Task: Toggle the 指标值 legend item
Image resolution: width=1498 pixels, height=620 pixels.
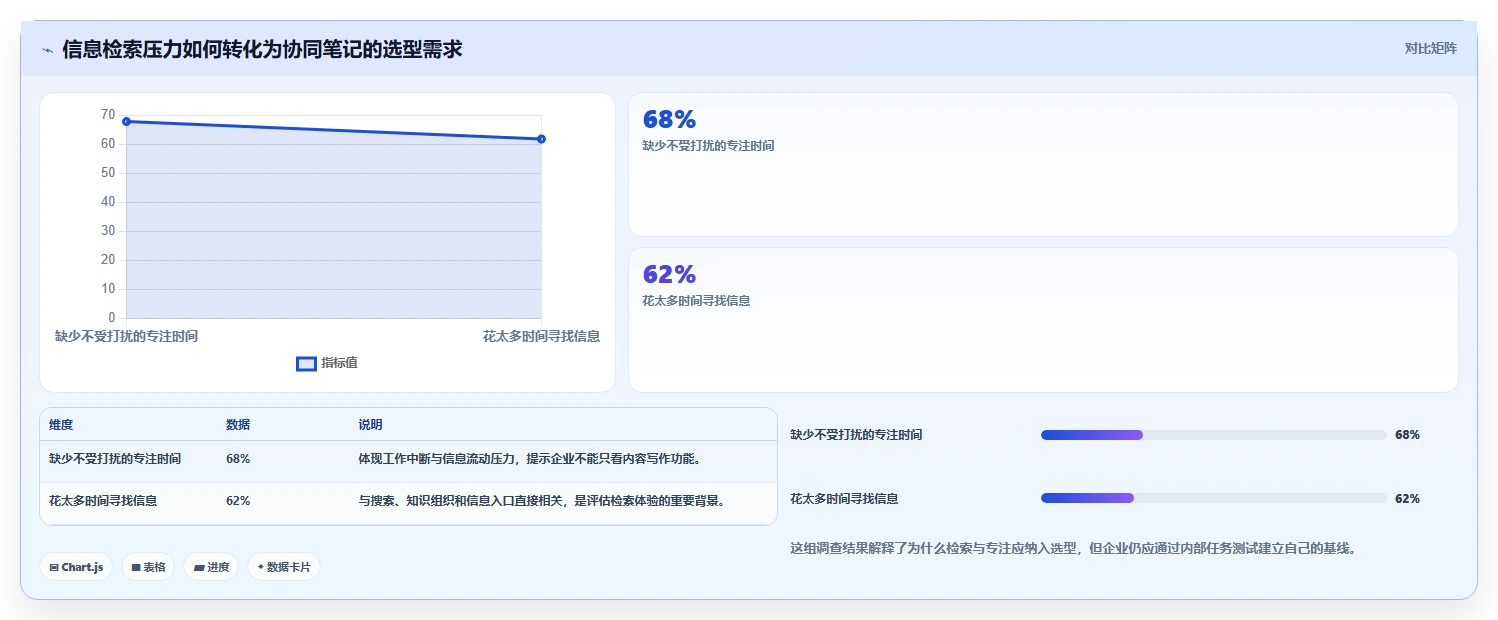Action: [326, 363]
